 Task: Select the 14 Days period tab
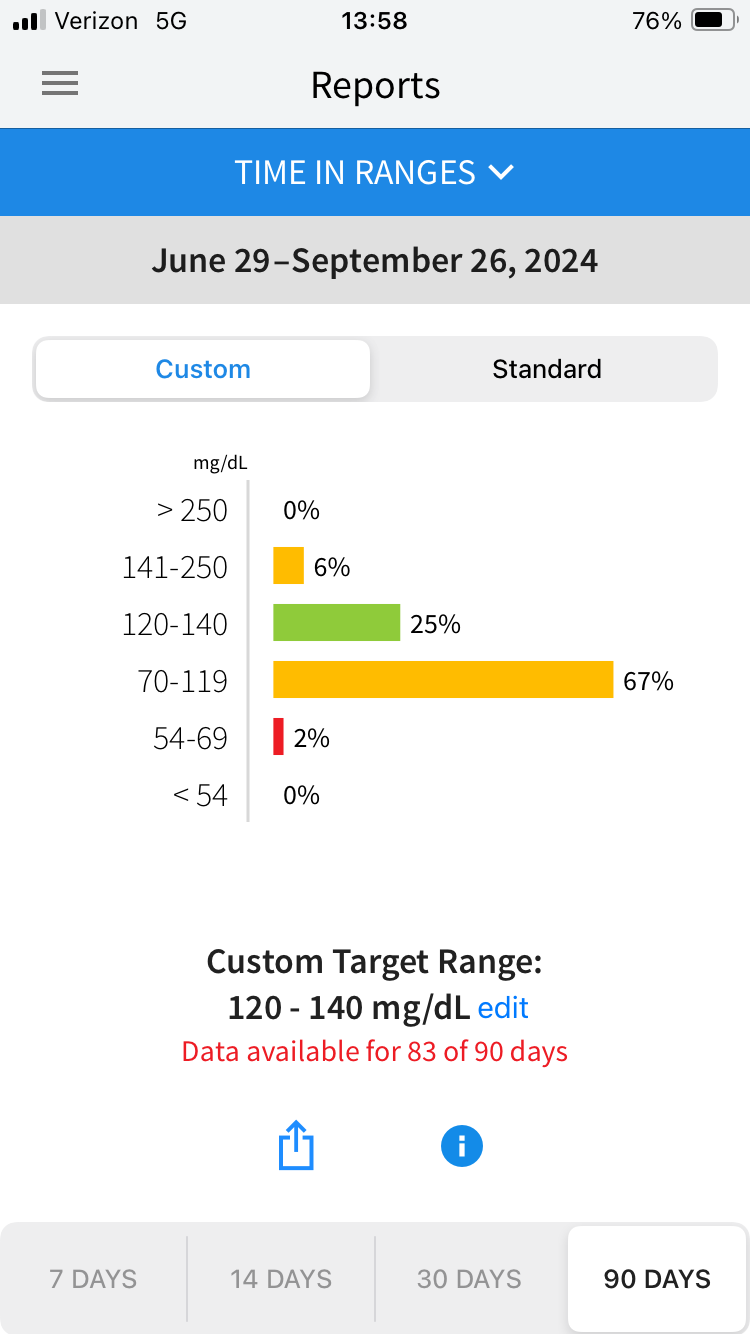click(x=281, y=1279)
